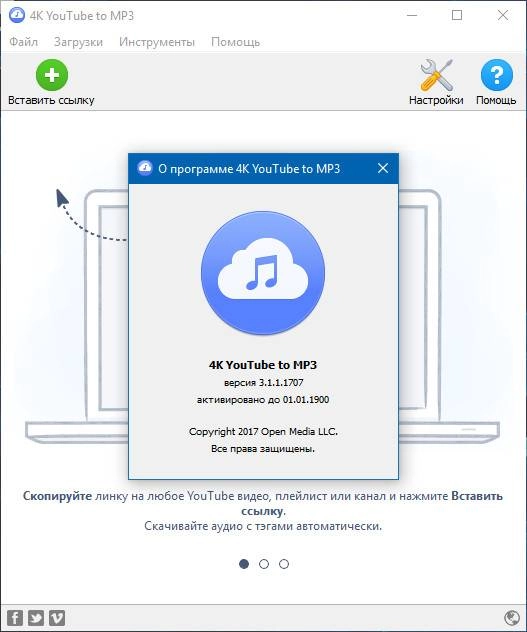The width and height of the screenshot is (527, 632).
Task: Close the main 4K YouTube to MP3 window
Action: click(502, 15)
